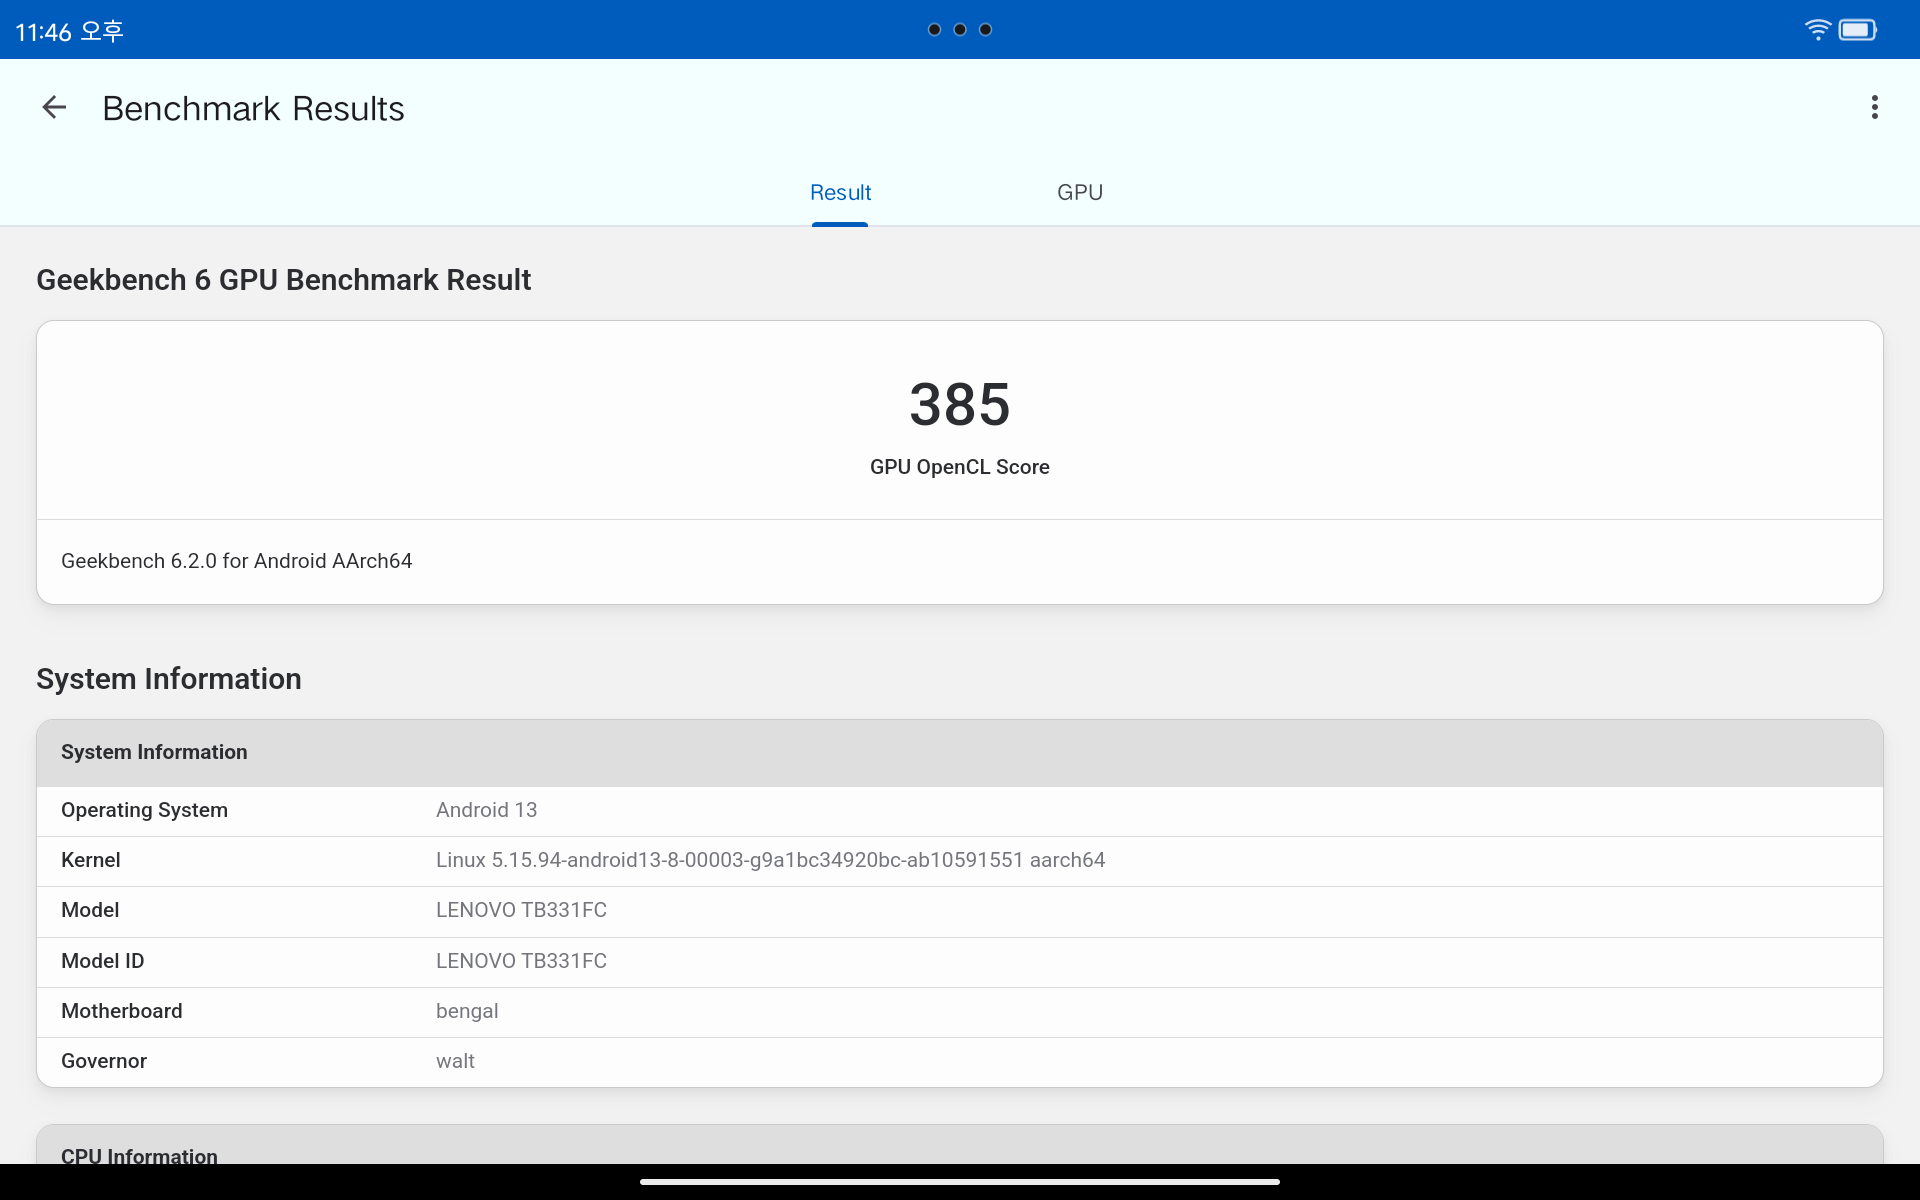Open the three-dot overflow menu
Image resolution: width=1920 pixels, height=1200 pixels.
point(1874,108)
